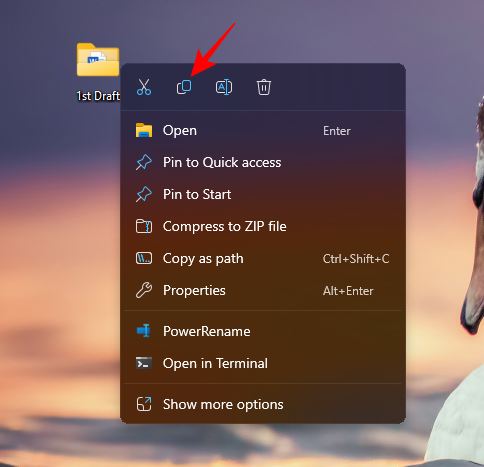Launch PowerRename from the menu

263,331
